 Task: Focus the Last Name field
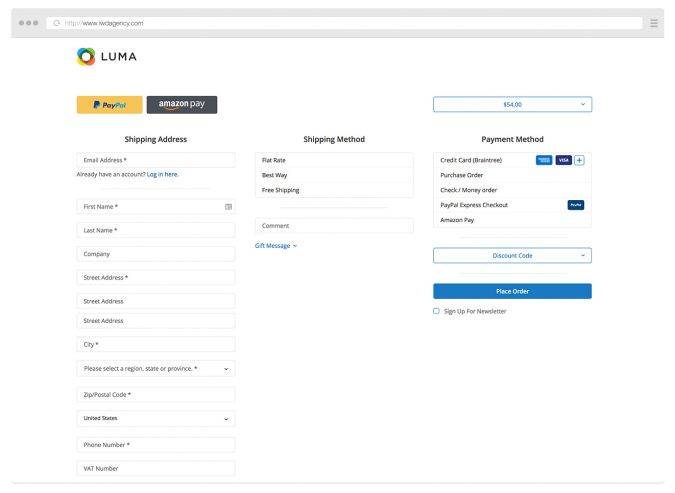(x=156, y=230)
